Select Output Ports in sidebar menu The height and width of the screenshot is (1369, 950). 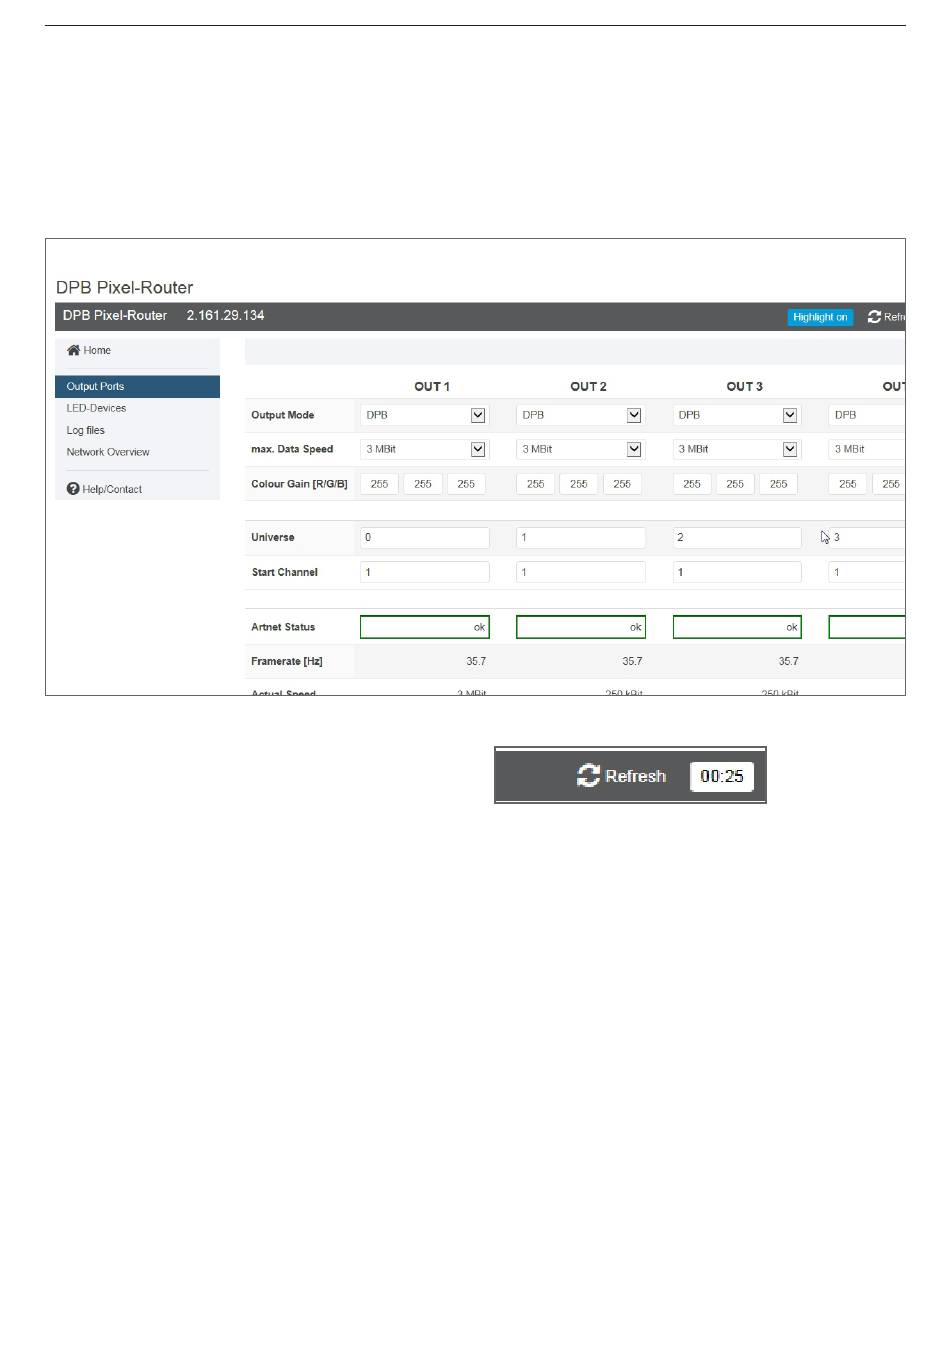(137, 386)
